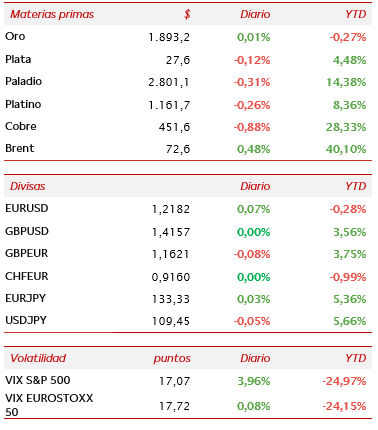This screenshot has width=378, height=430.
Task: Click the EURUSD currency pair label
Action: 27,208
